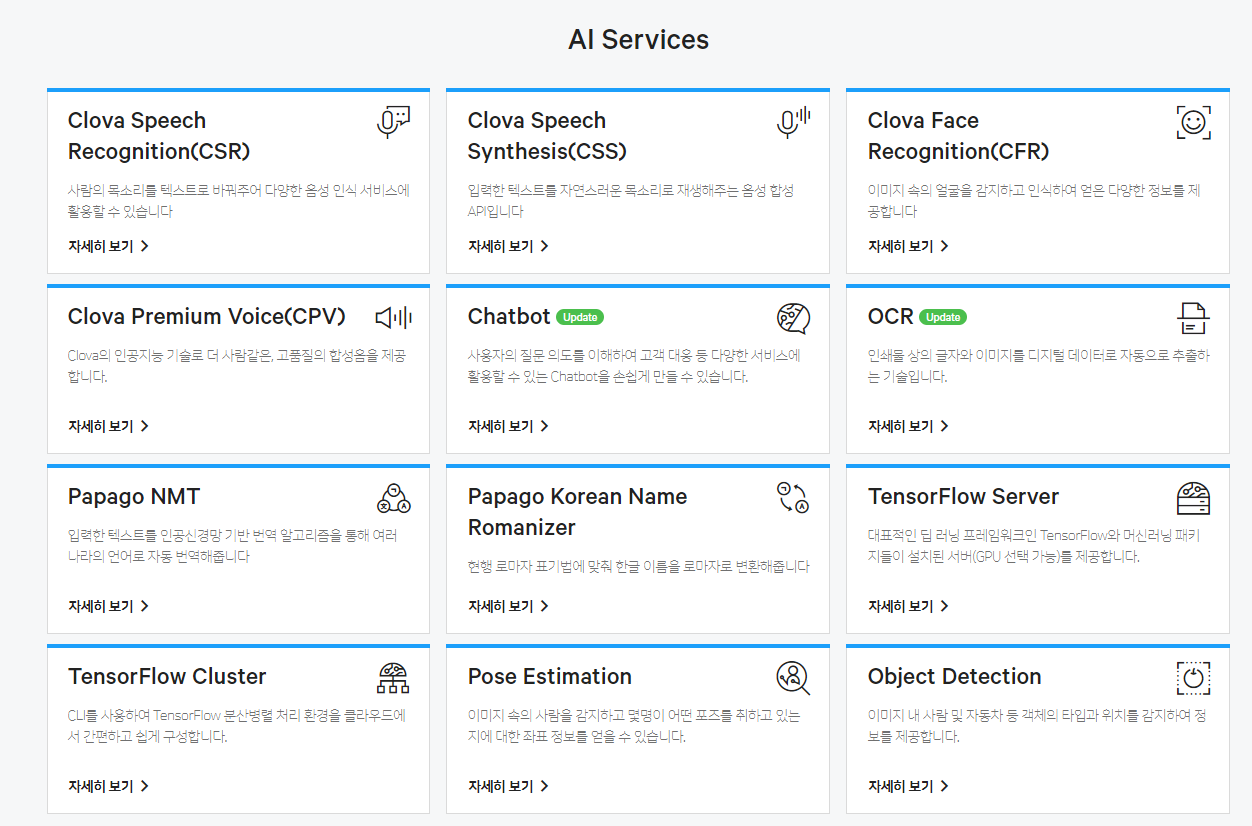Click the AI Services page heading
Image resolution: width=1252 pixels, height=826 pixels.
(639, 40)
